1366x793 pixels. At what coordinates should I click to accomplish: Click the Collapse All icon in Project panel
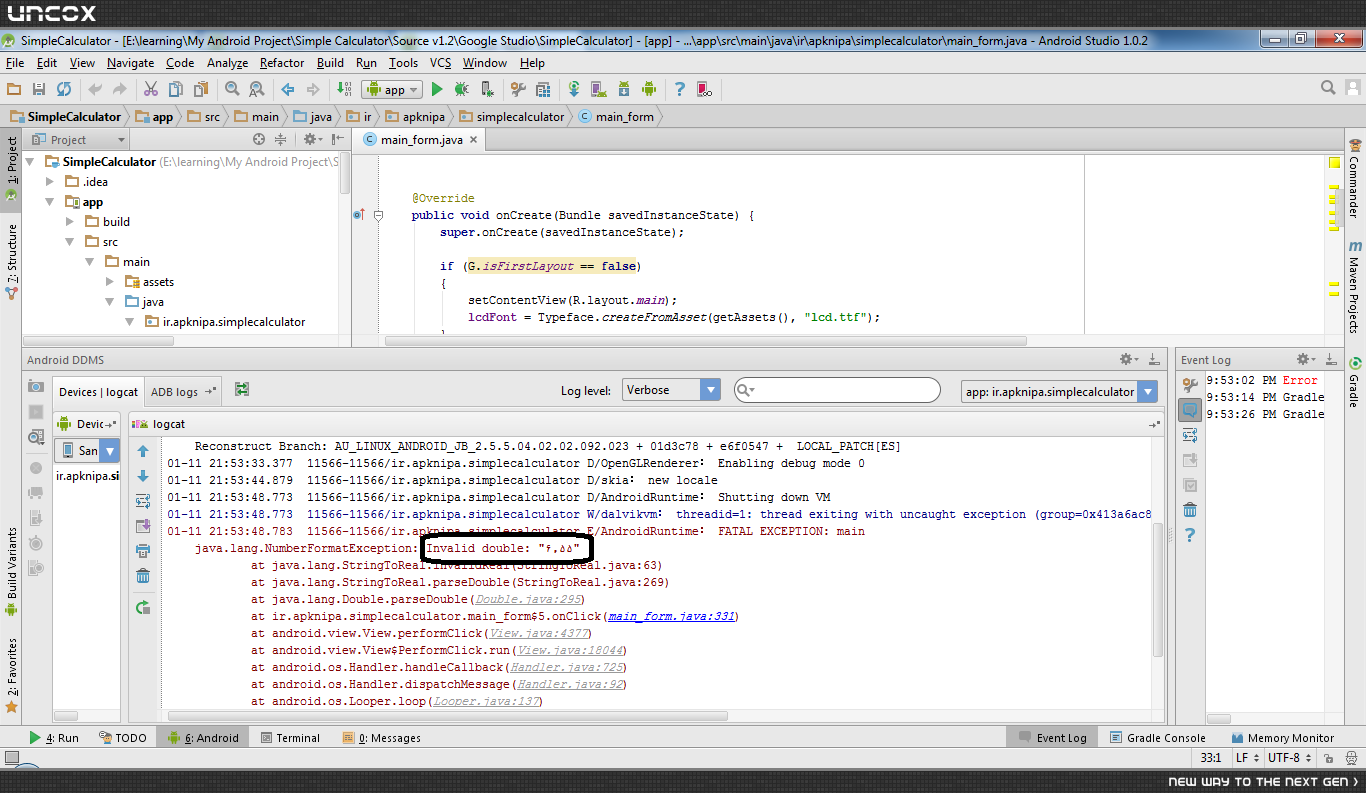[280, 139]
